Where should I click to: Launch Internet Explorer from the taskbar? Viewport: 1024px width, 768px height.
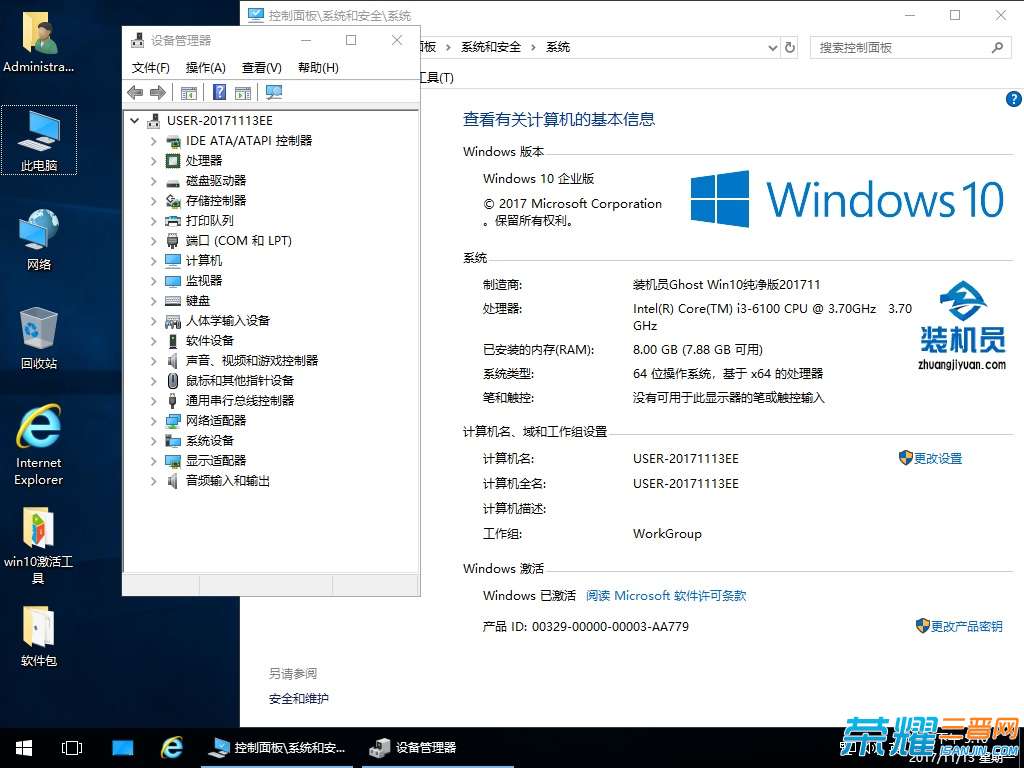pos(172,748)
